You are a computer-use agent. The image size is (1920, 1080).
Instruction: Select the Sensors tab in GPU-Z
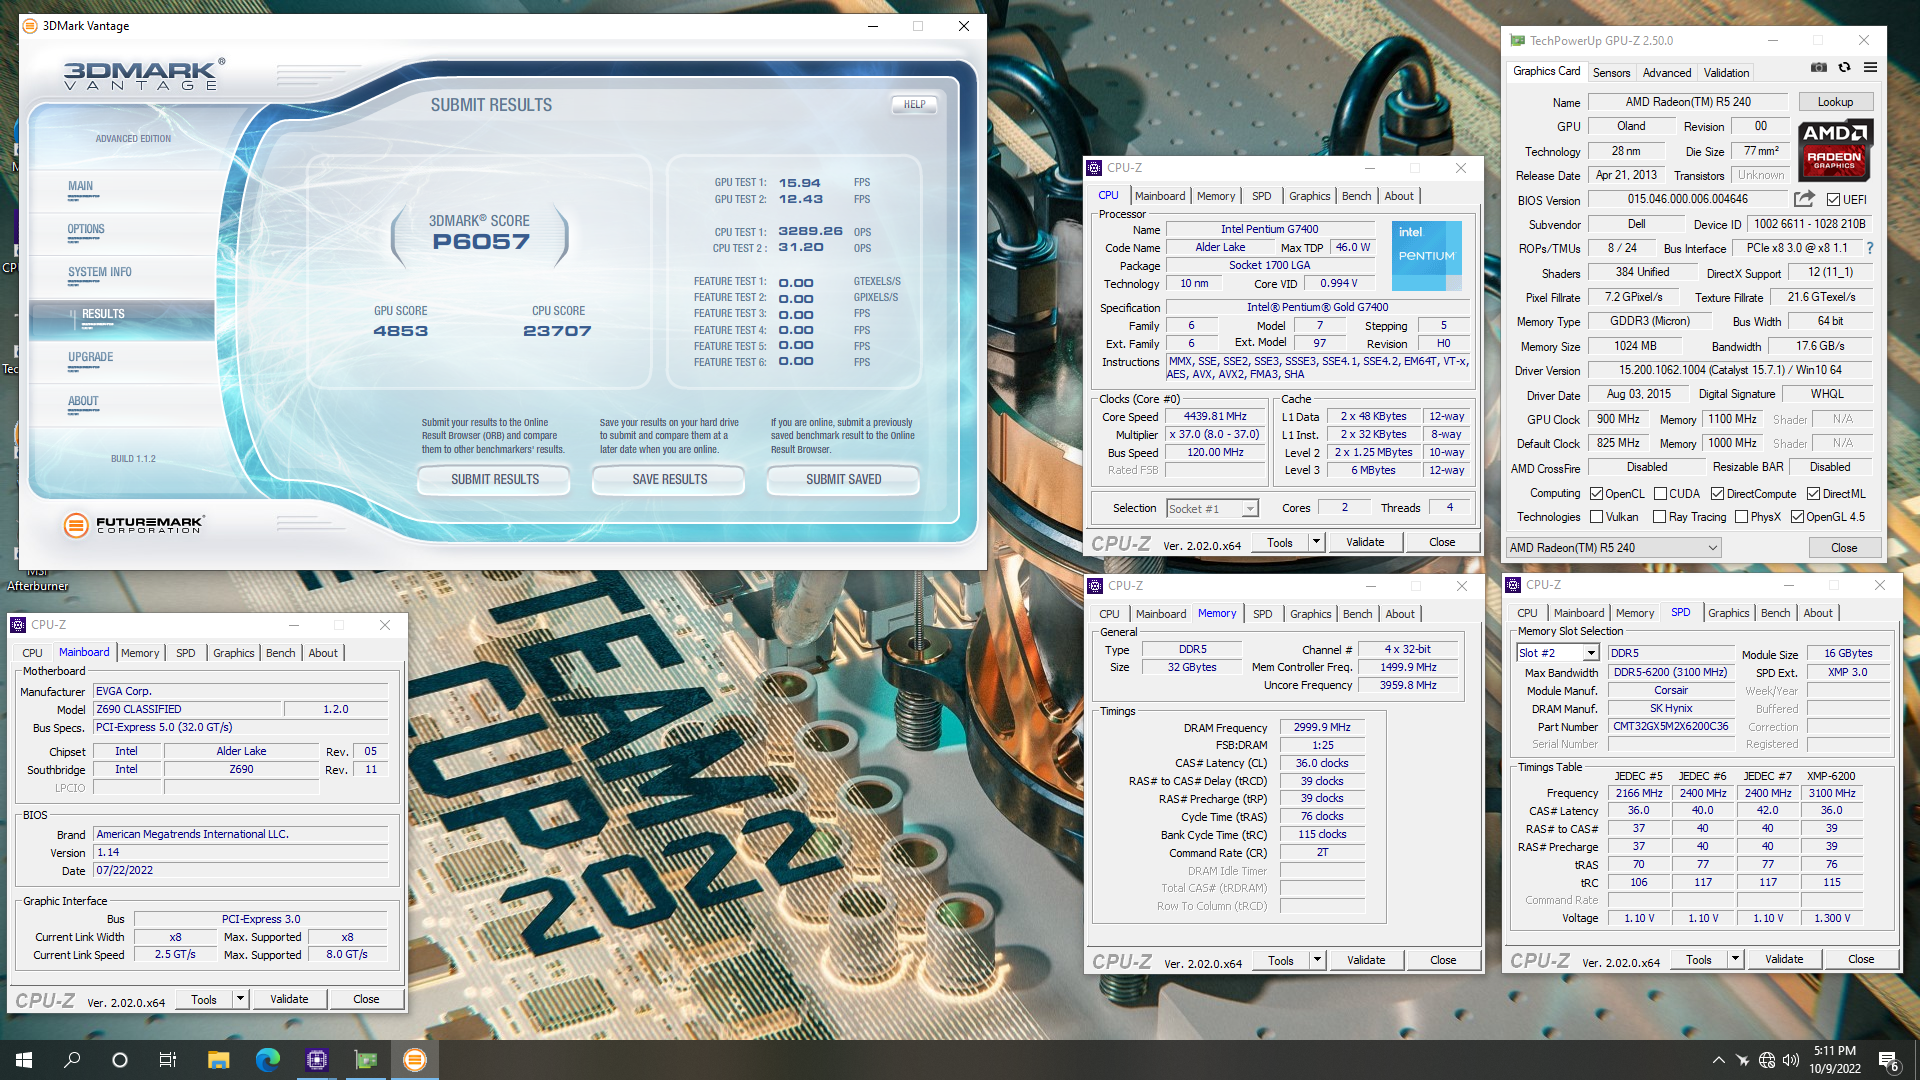click(1611, 73)
